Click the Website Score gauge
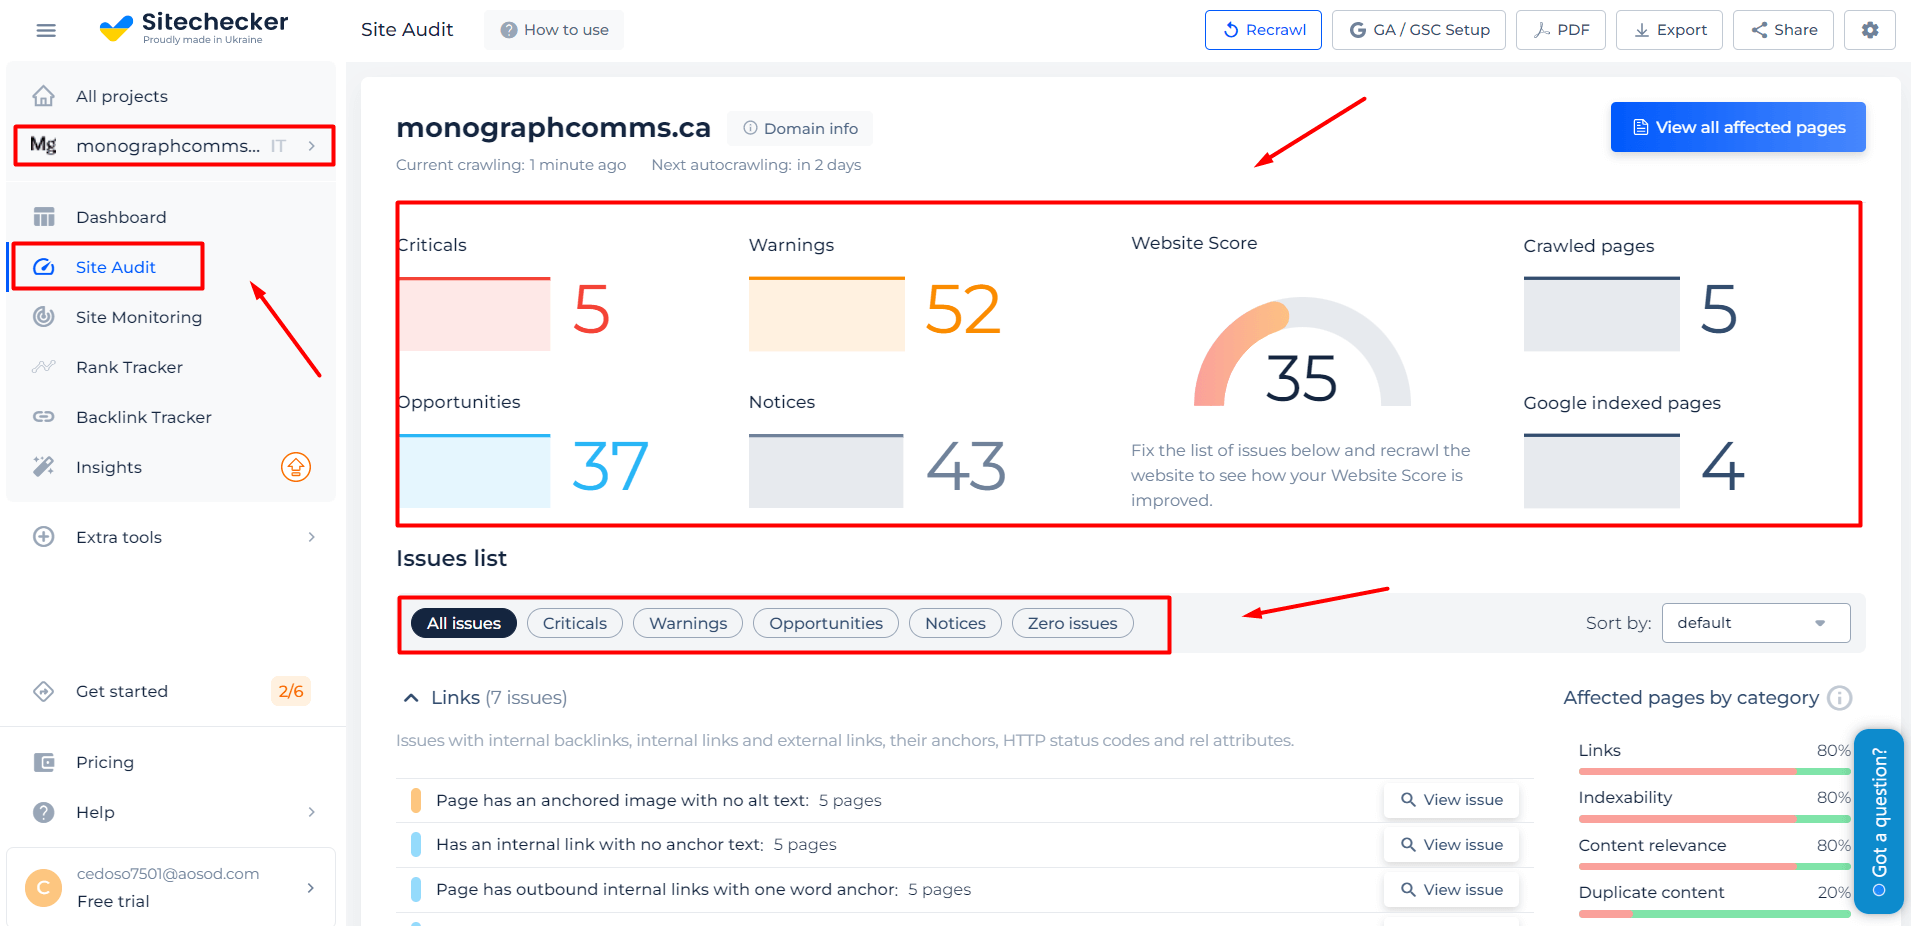 pyautogui.click(x=1302, y=352)
